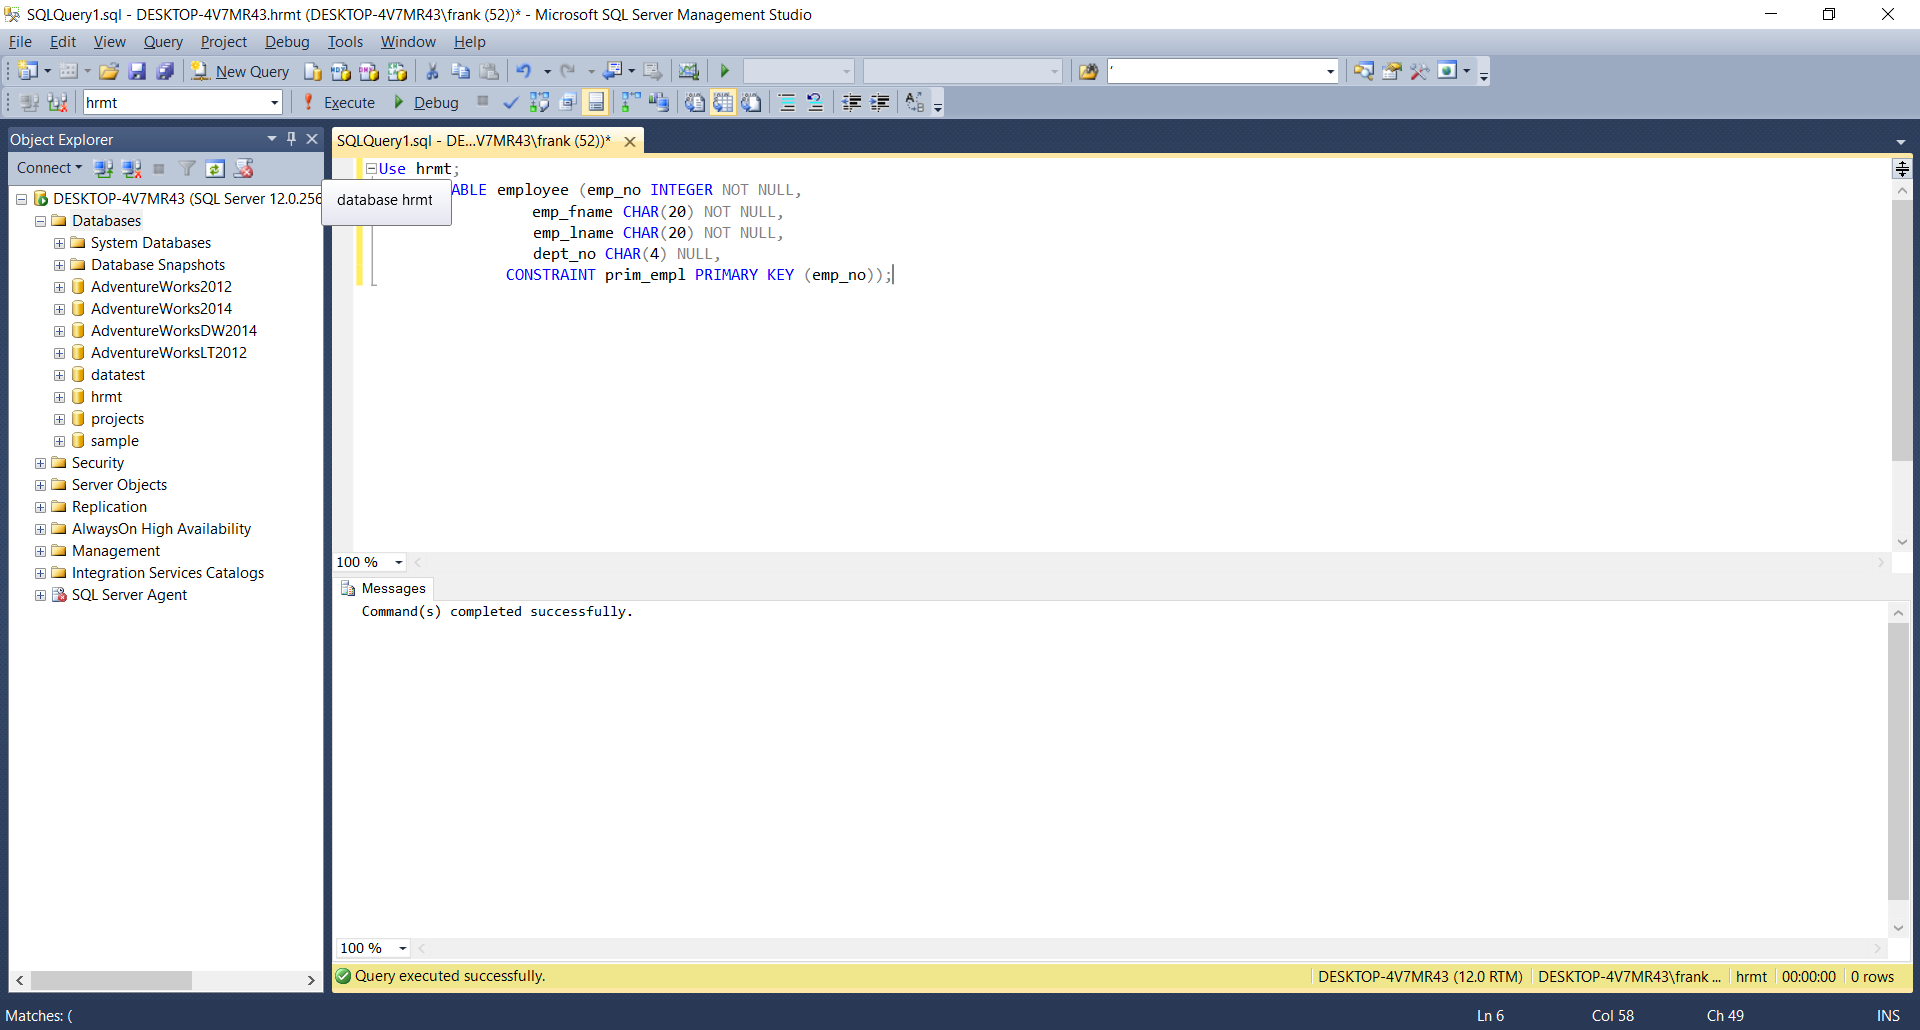Image resolution: width=1920 pixels, height=1030 pixels.
Task: Click the Save icon in the toolbar
Action: click(137, 71)
